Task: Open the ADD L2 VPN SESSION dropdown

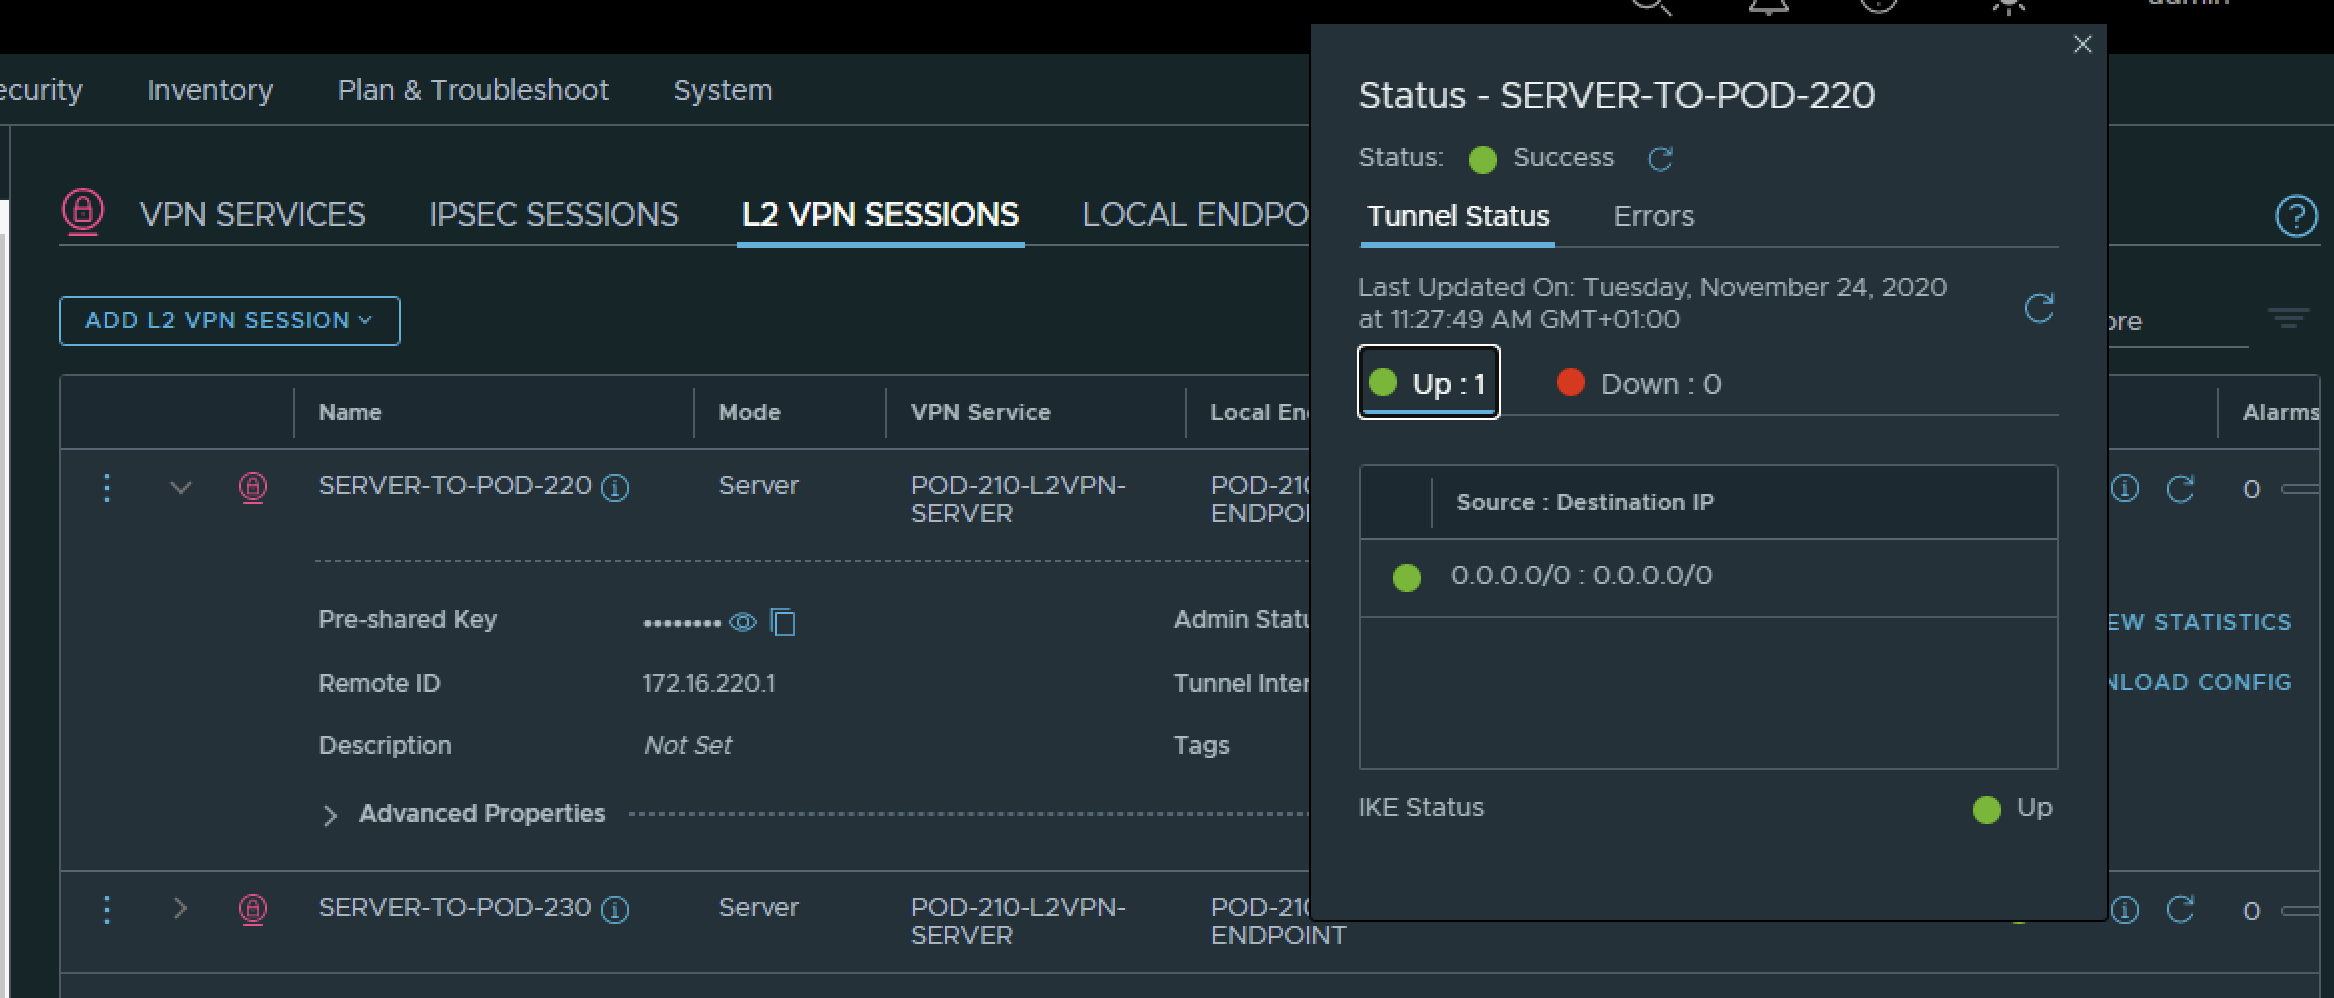Action: (229, 321)
